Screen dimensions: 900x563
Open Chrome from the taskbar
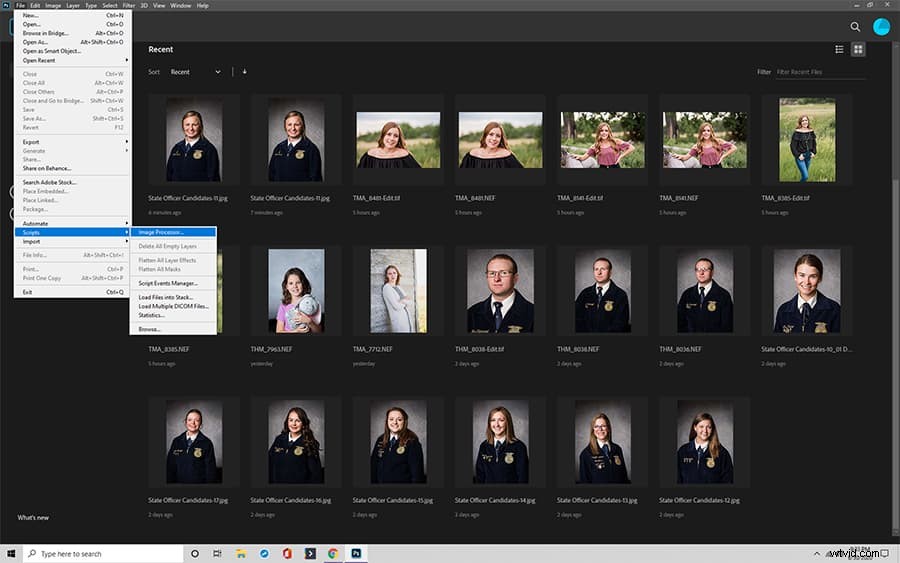click(333, 554)
